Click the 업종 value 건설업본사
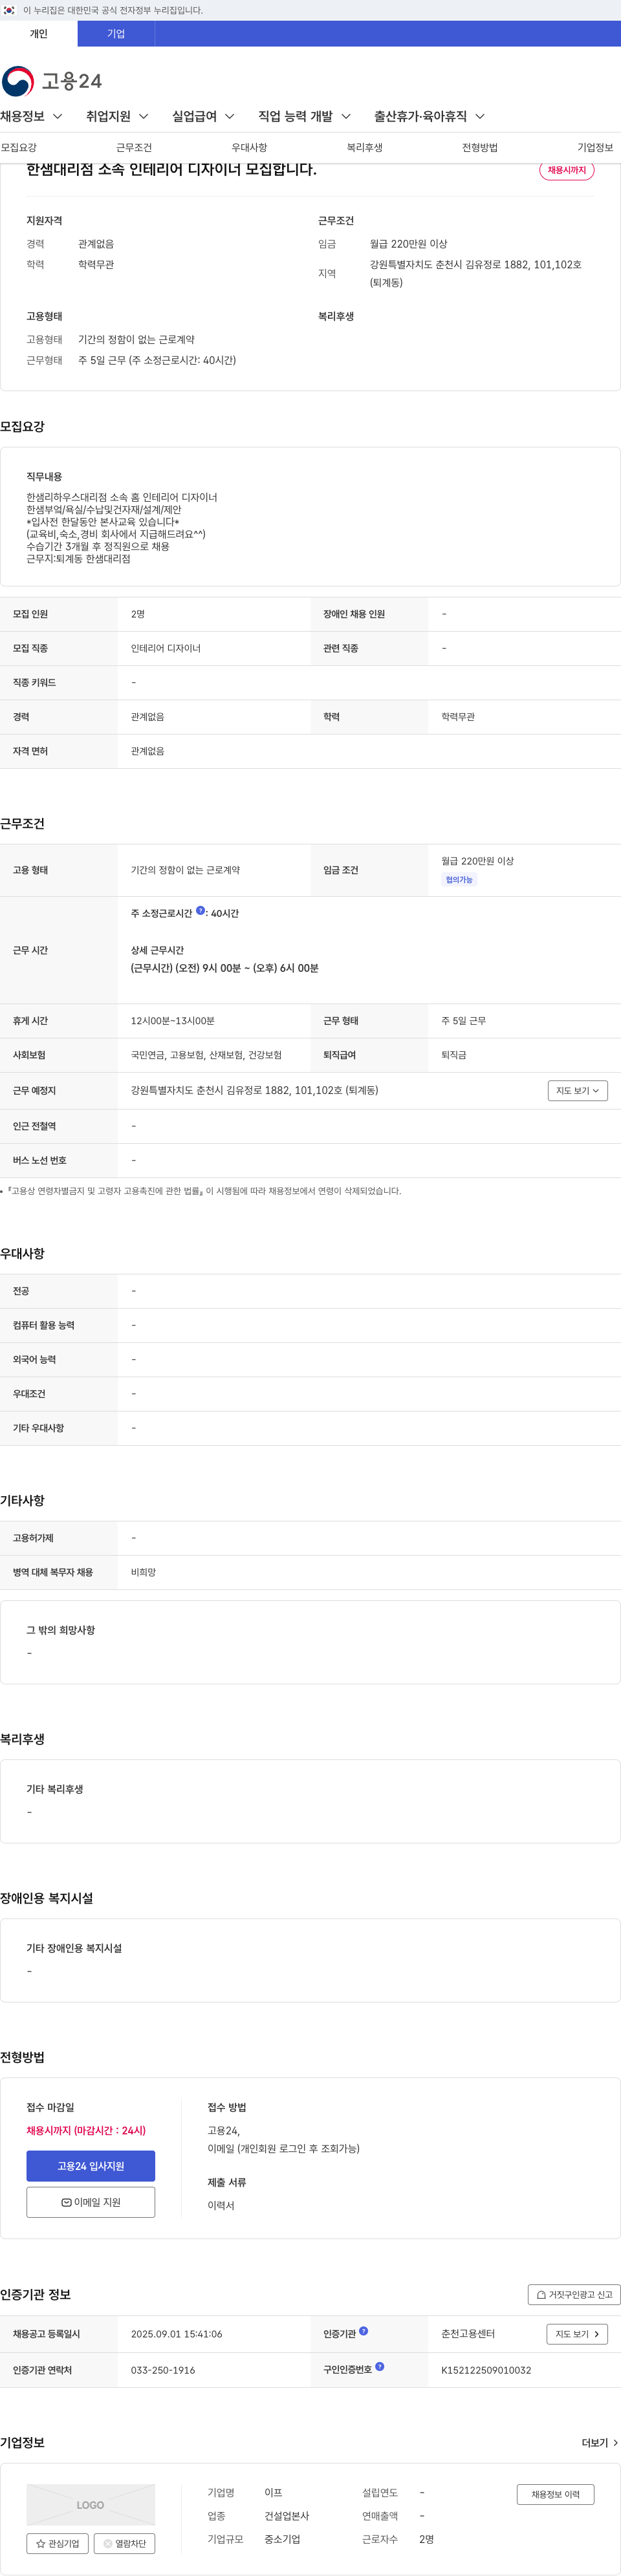 pos(287,2516)
